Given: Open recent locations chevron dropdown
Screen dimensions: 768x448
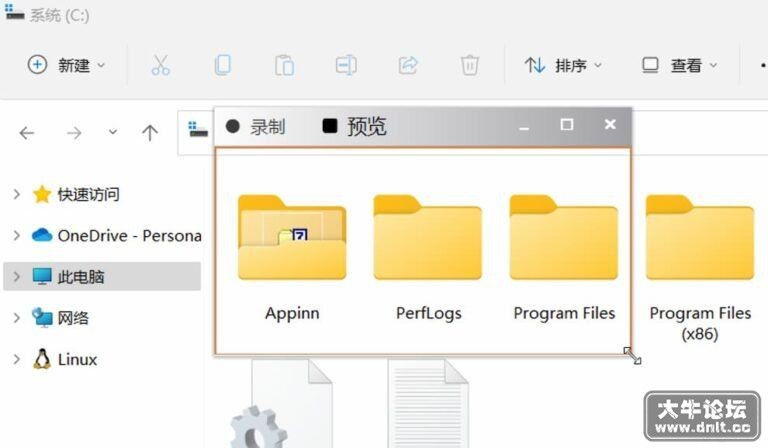Looking at the screenshot, I should coord(113,132).
